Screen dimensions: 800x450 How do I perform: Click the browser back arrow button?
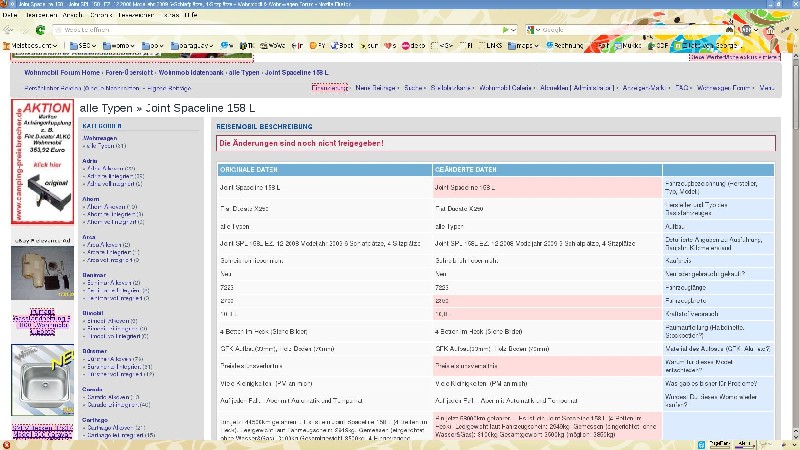point(8,30)
